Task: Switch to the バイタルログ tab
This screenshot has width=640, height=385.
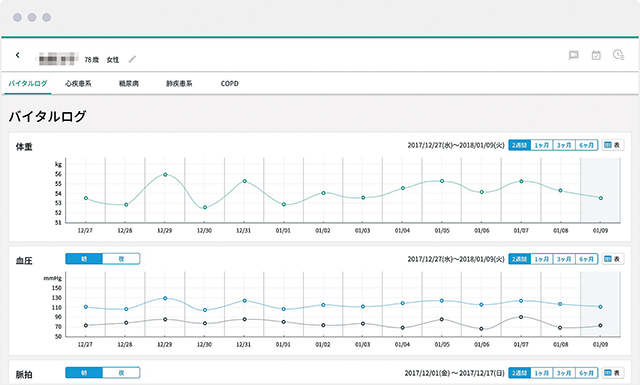Action: click(x=28, y=83)
